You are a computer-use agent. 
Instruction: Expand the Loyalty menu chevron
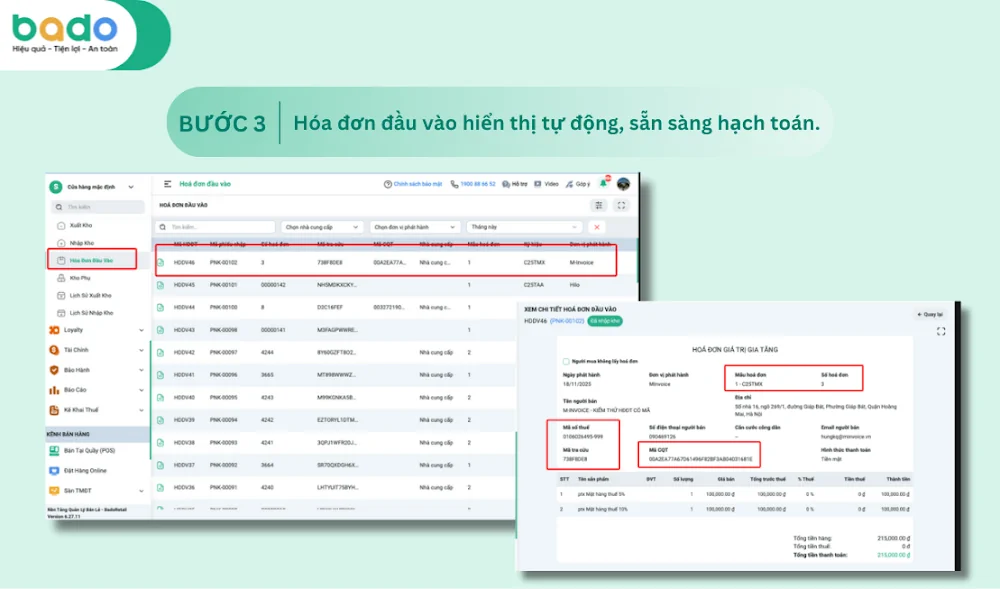[x=141, y=330]
